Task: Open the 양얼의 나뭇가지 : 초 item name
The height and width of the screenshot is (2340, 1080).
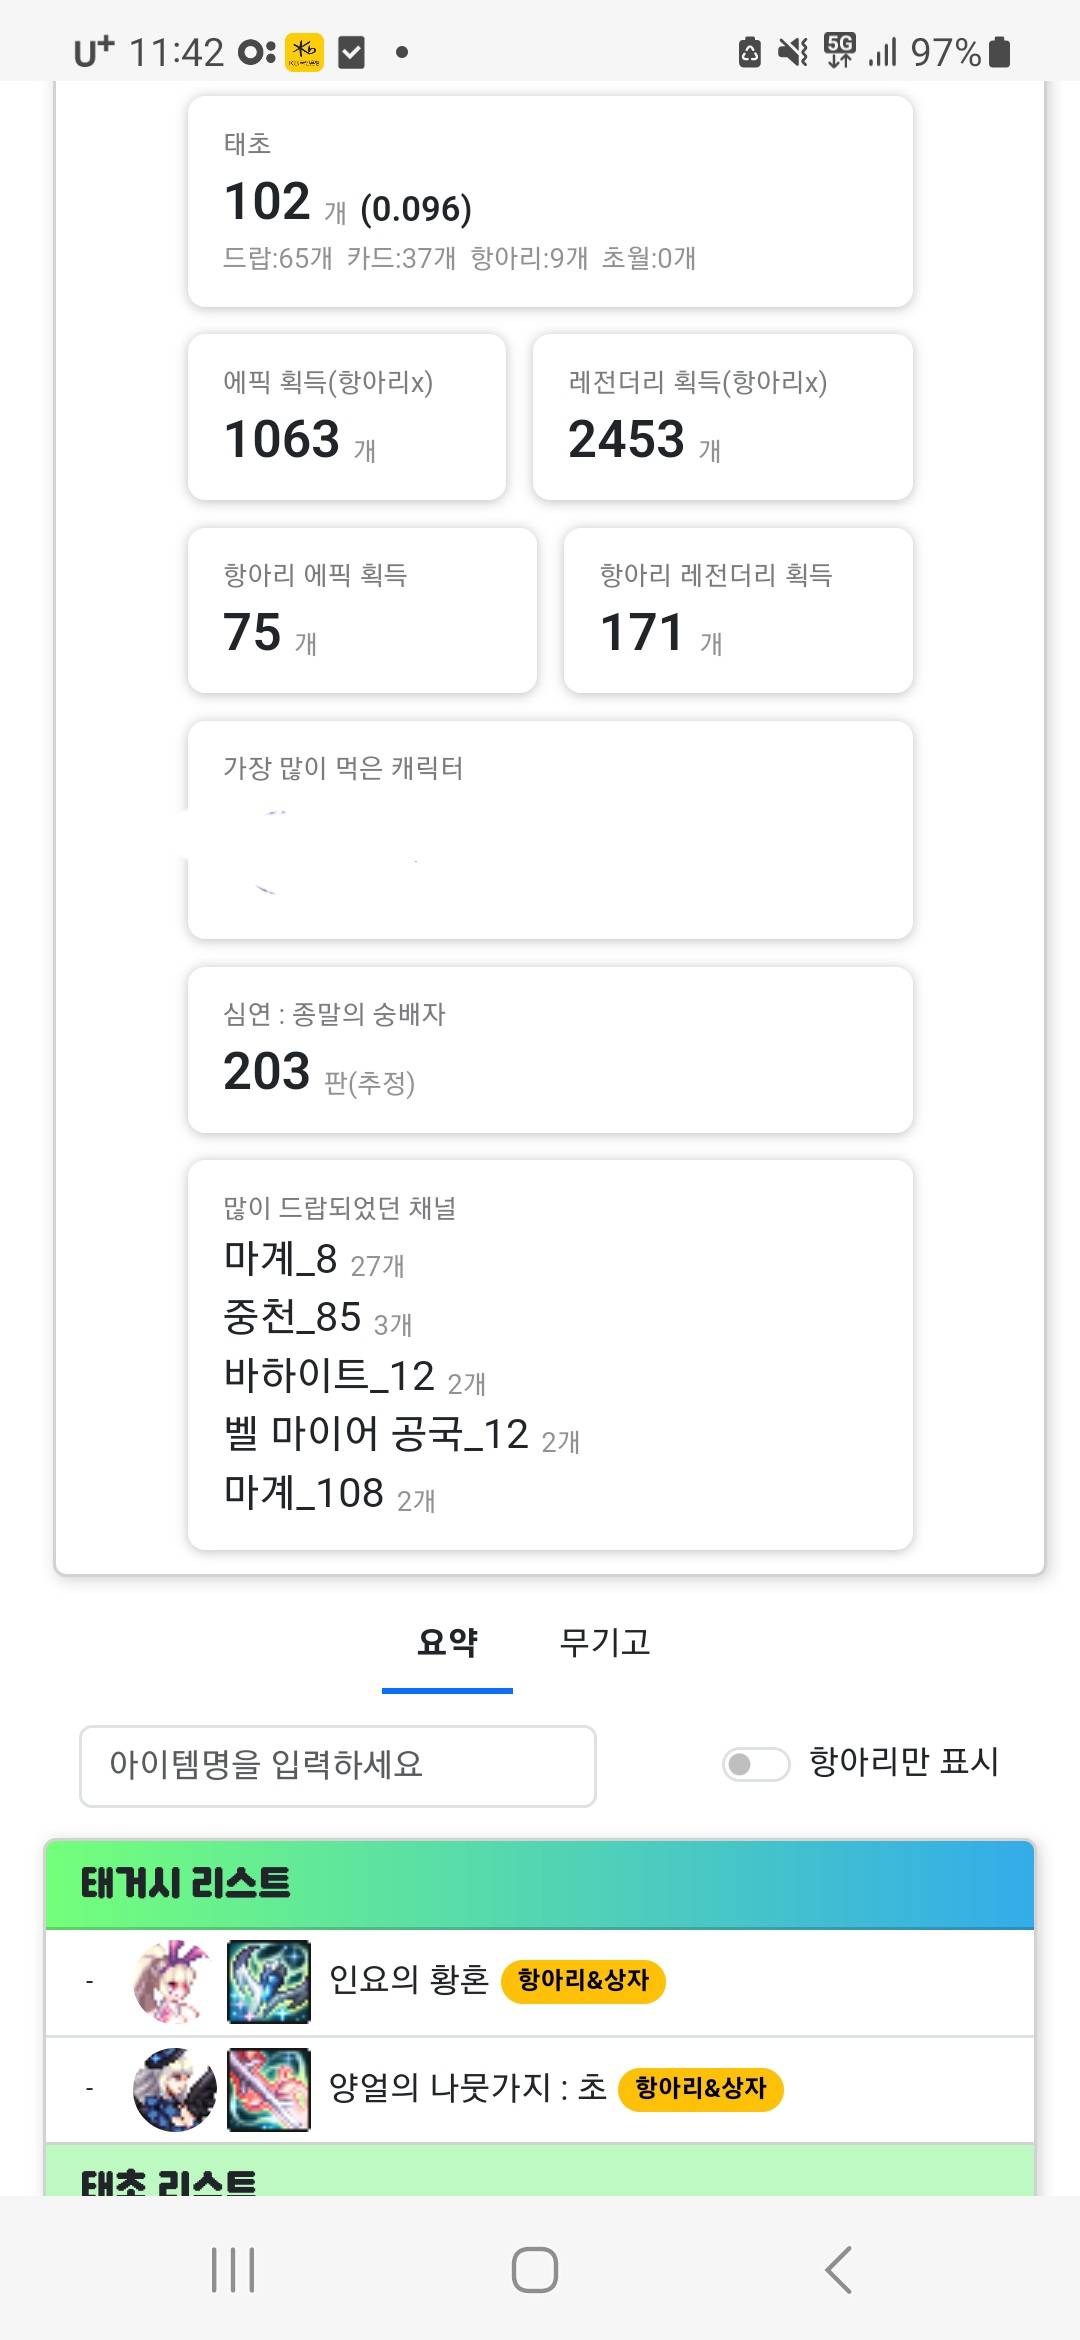Action: point(467,2088)
